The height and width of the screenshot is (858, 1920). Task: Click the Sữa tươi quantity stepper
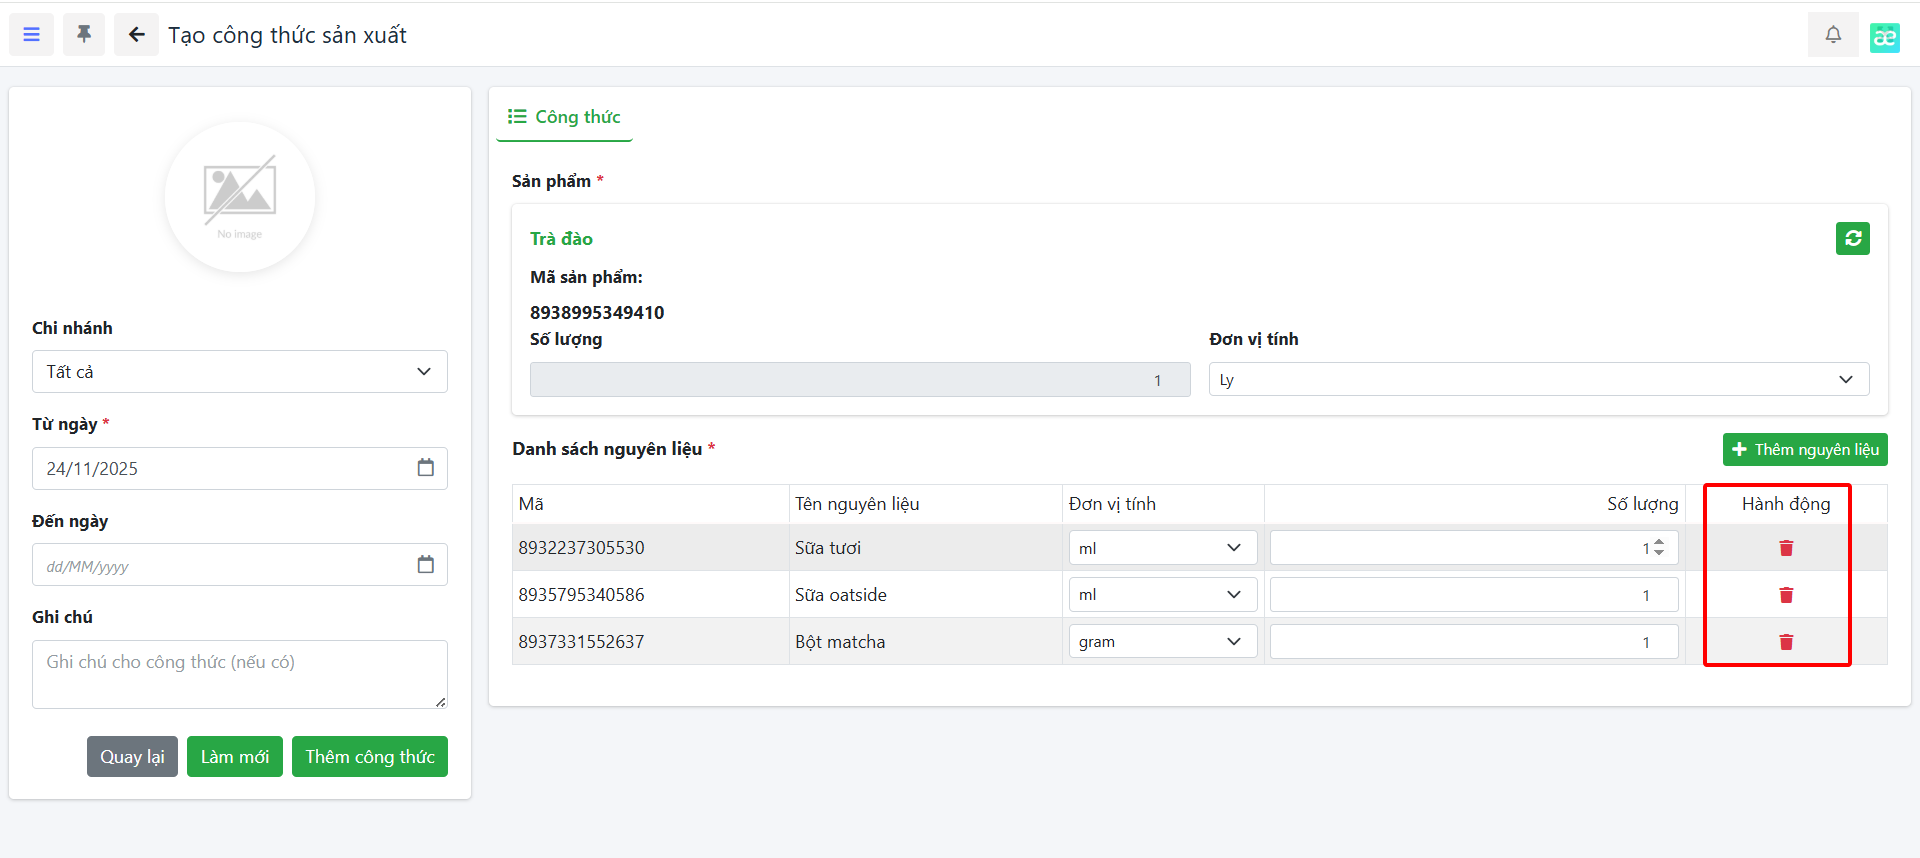(x=1659, y=548)
